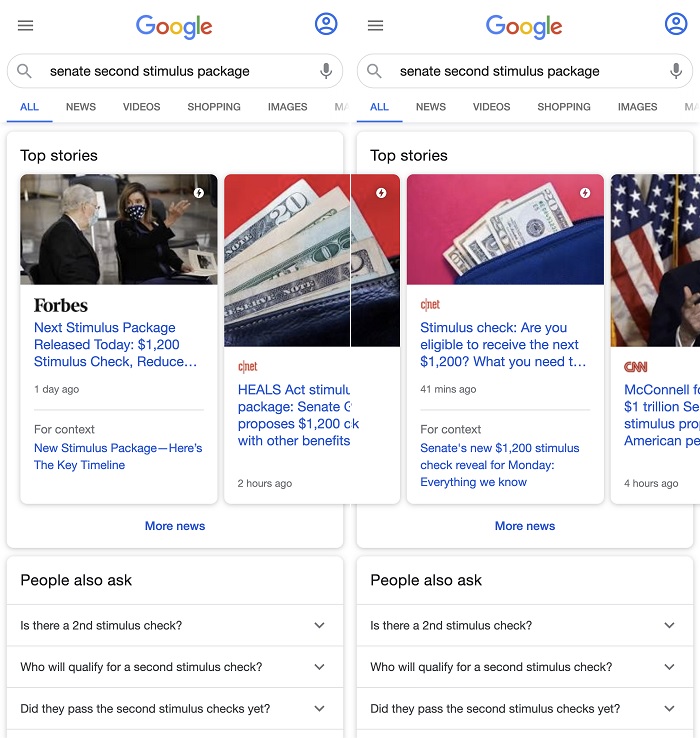Click Forbes story thumbnail image

click(118, 229)
